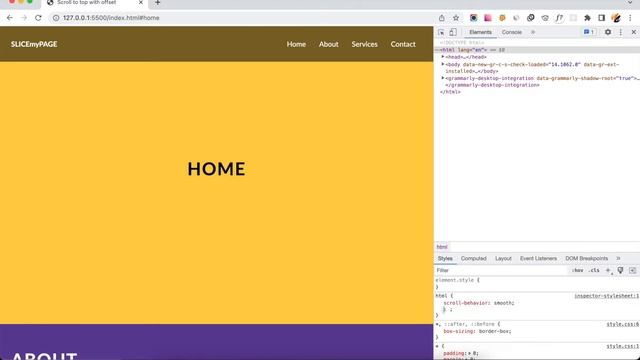This screenshot has width=640, height=360.
Task: Open the DOM Breakpoints tab
Action: pyautogui.click(x=587, y=258)
